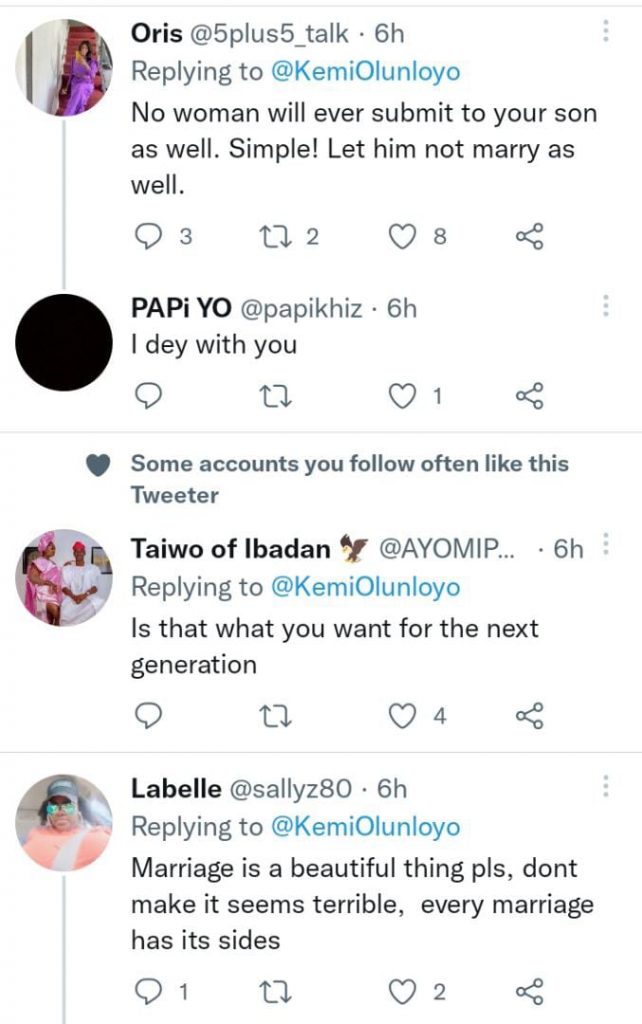
Task: Reply to Oris's tweet
Action: [x=147, y=236]
